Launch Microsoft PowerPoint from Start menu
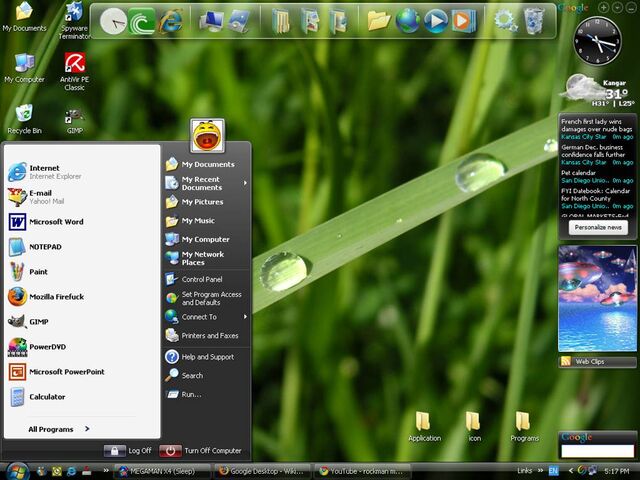Image resolution: width=640 pixels, height=480 pixels. click(82, 372)
